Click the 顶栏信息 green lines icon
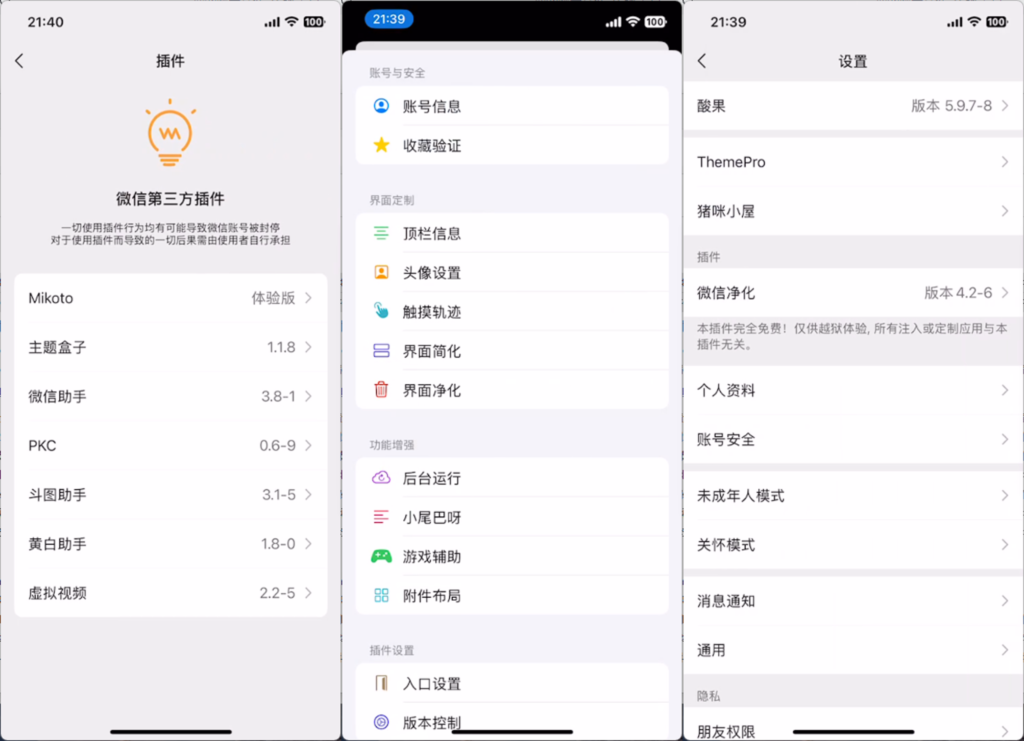This screenshot has height=741, width=1024. point(381,233)
